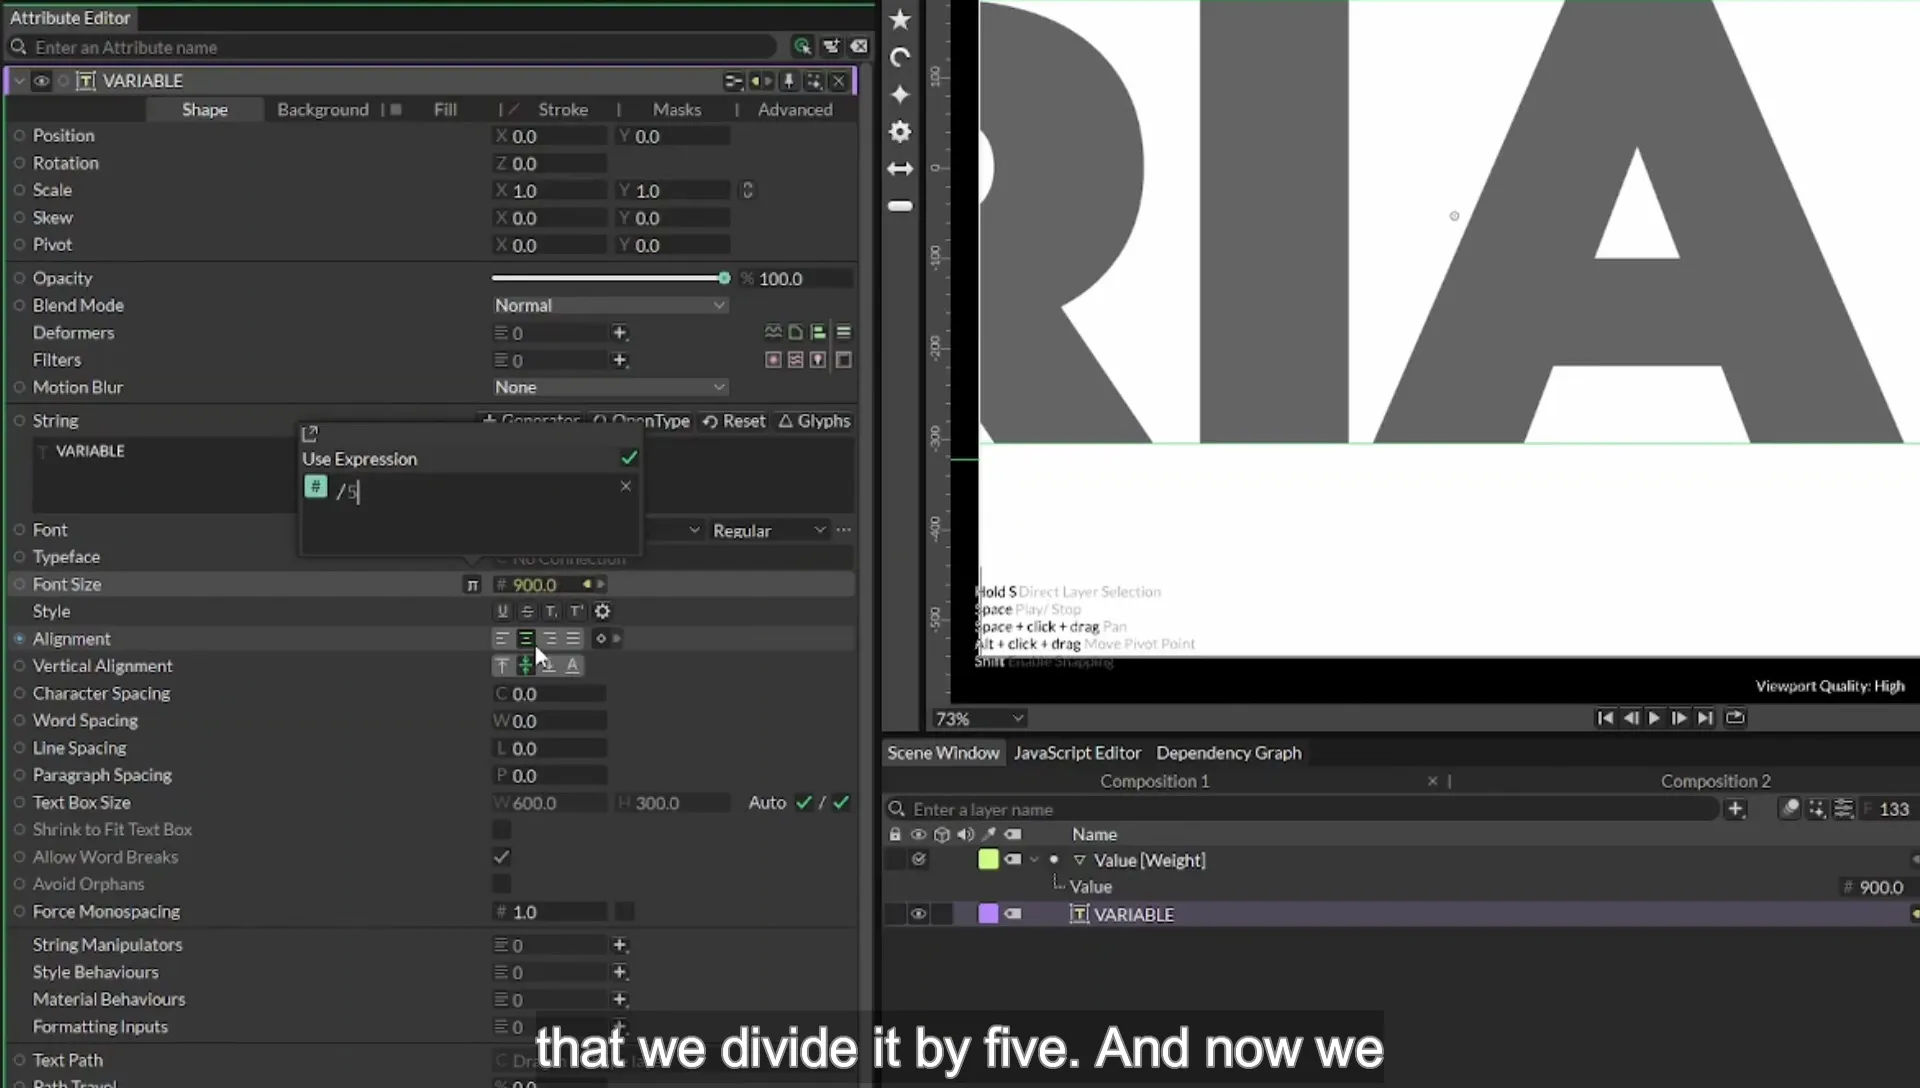This screenshot has width=1920, height=1088.
Task: Pop out the expression editor window
Action: [x=309, y=433]
